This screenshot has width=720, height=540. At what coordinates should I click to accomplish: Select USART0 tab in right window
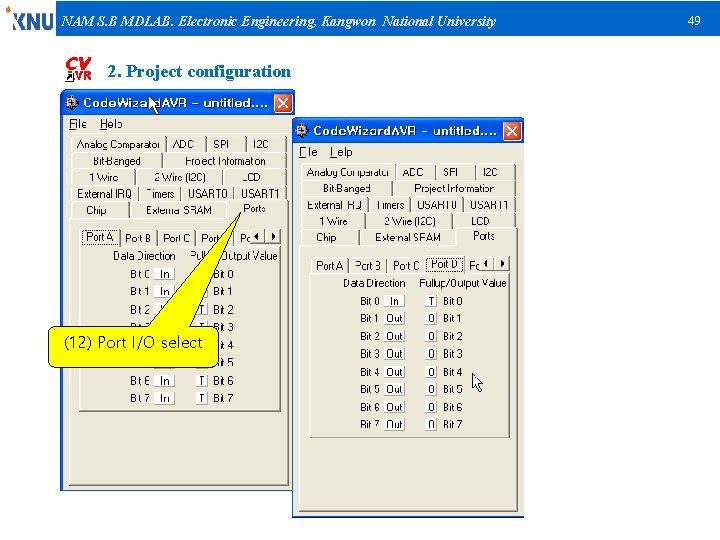point(437,205)
